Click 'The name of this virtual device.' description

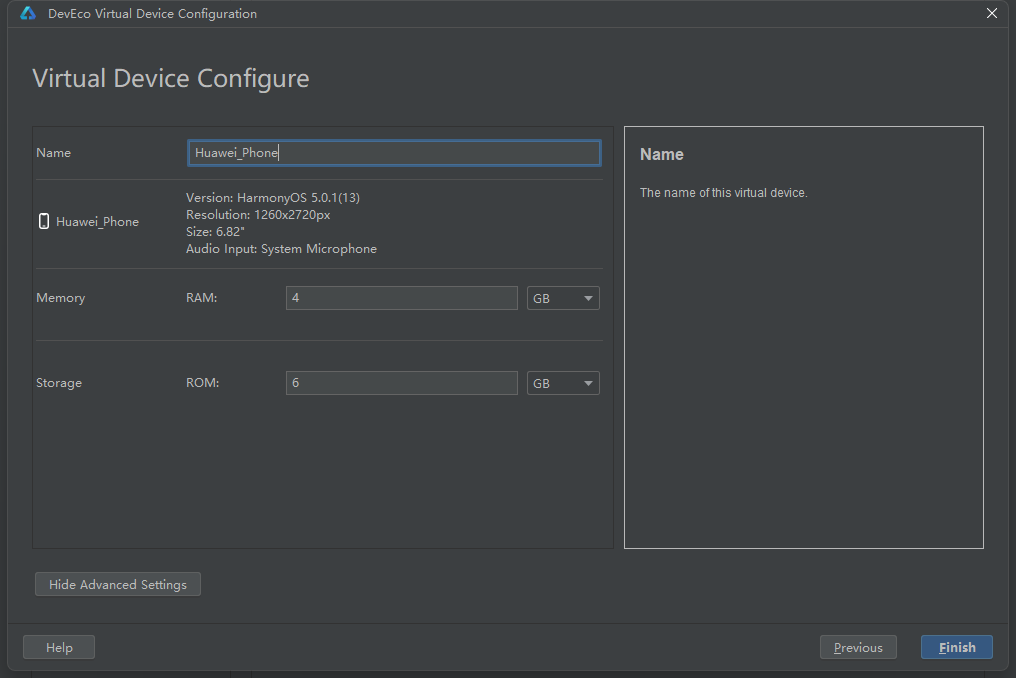coord(724,193)
